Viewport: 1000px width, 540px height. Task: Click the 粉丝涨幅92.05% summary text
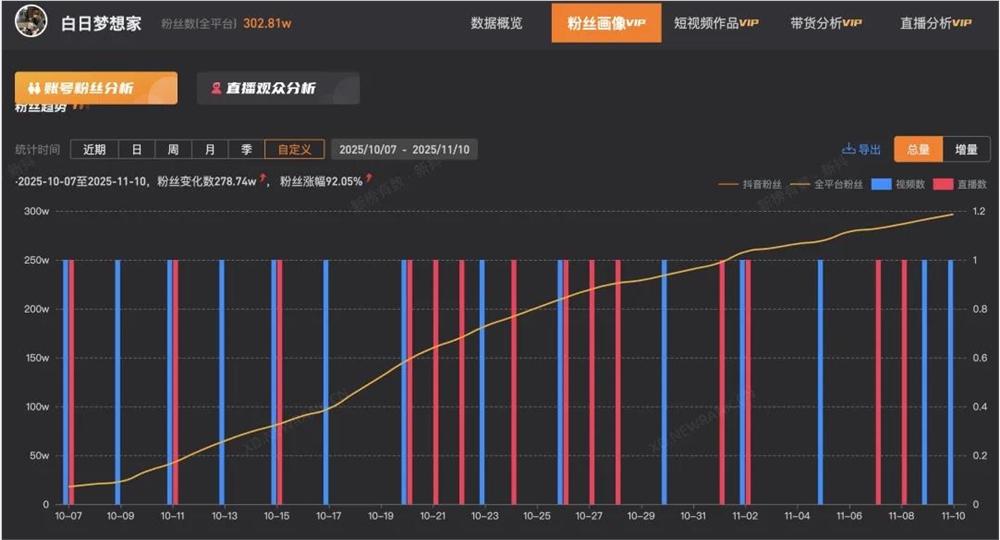pyautogui.click(x=321, y=182)
